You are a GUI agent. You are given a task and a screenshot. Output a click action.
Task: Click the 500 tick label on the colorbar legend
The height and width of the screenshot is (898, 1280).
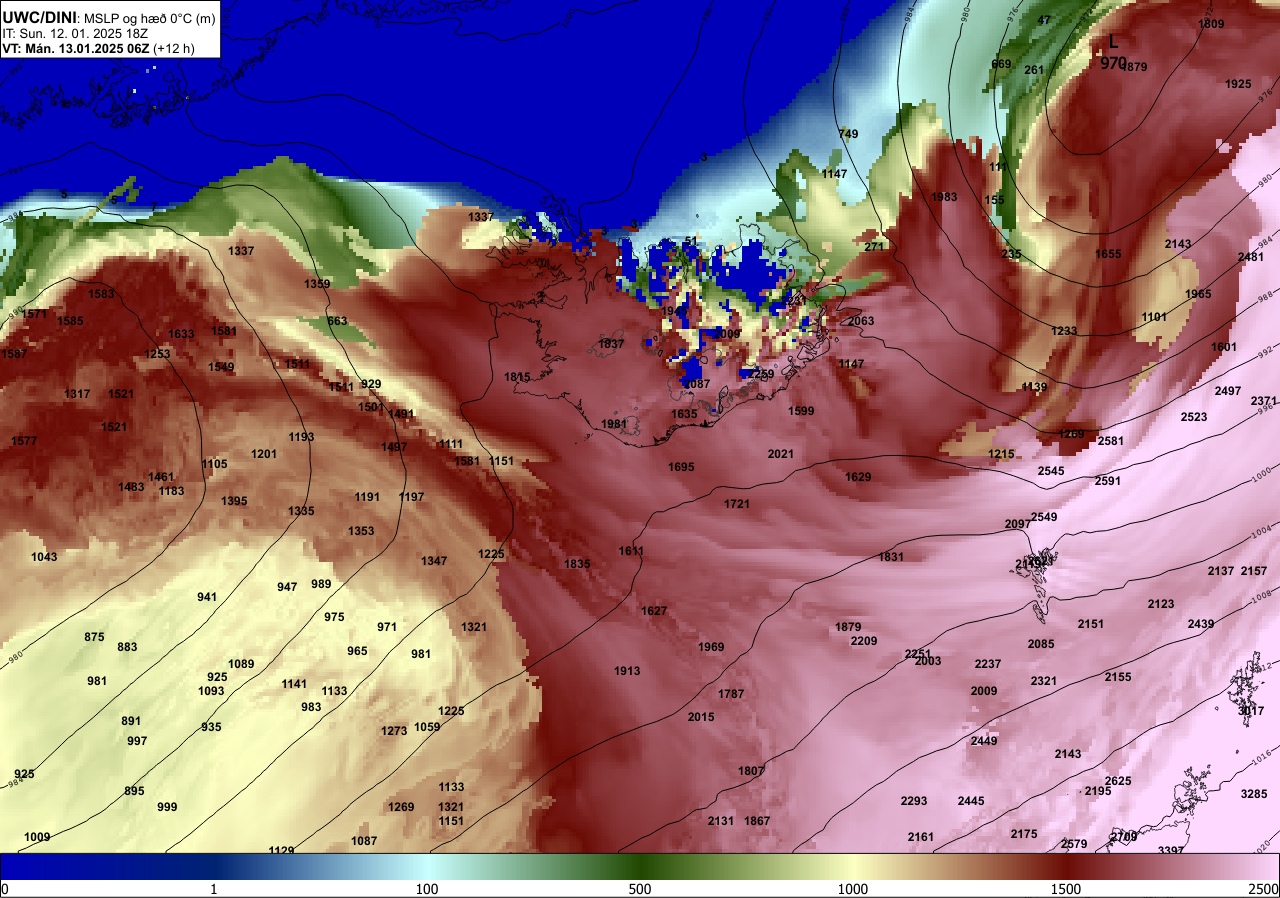640,889
